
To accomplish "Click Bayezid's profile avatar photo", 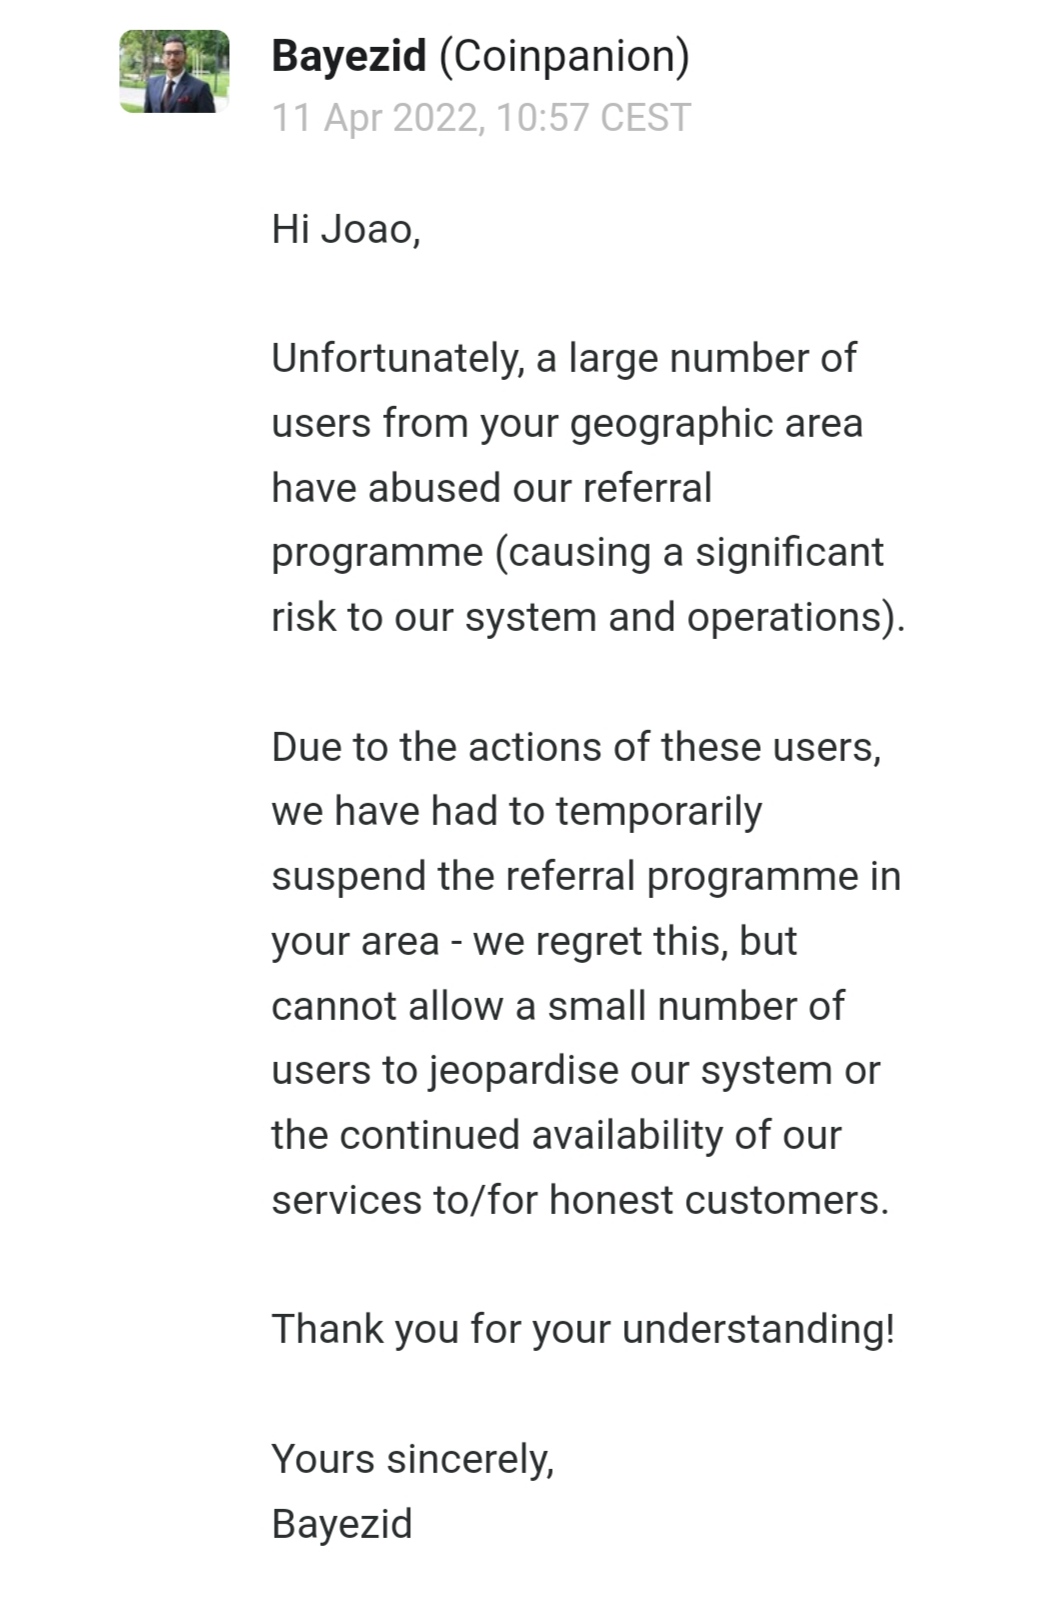I will pos(174,71).
